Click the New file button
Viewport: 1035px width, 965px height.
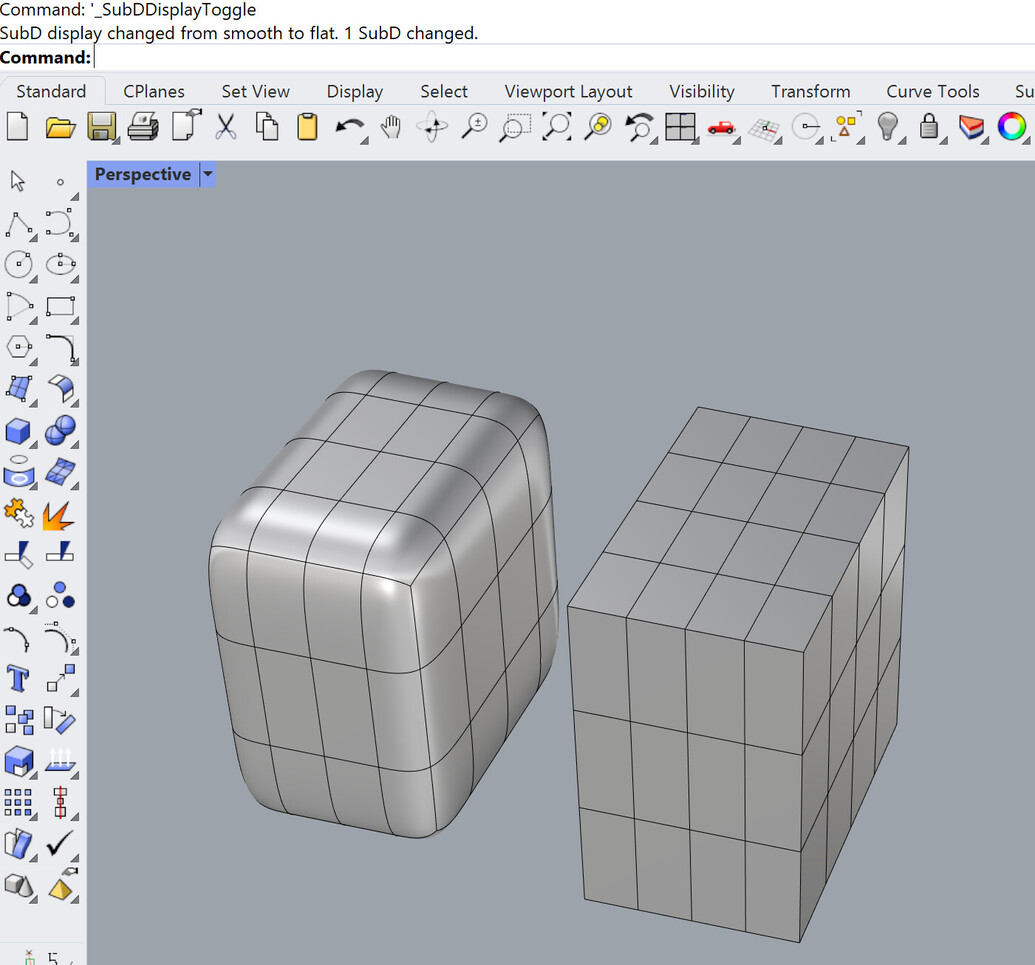[x=18, y=127]
